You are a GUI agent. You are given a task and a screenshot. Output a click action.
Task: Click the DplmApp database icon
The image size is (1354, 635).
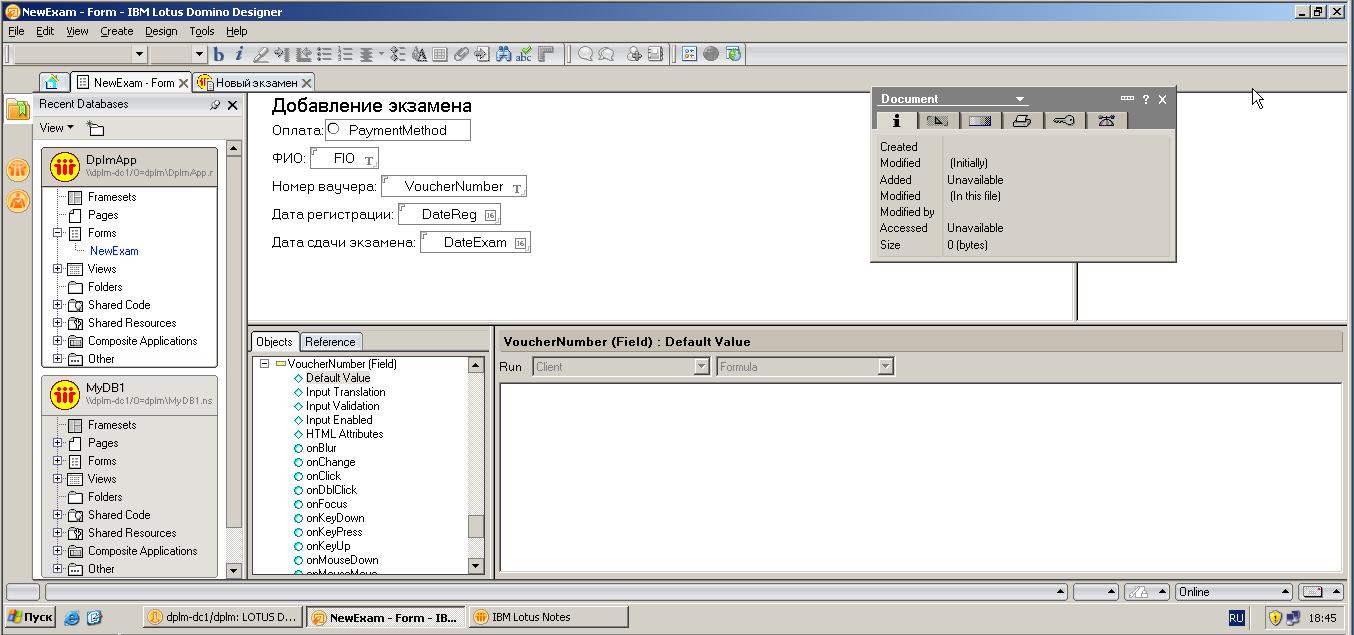click(65, 166)
